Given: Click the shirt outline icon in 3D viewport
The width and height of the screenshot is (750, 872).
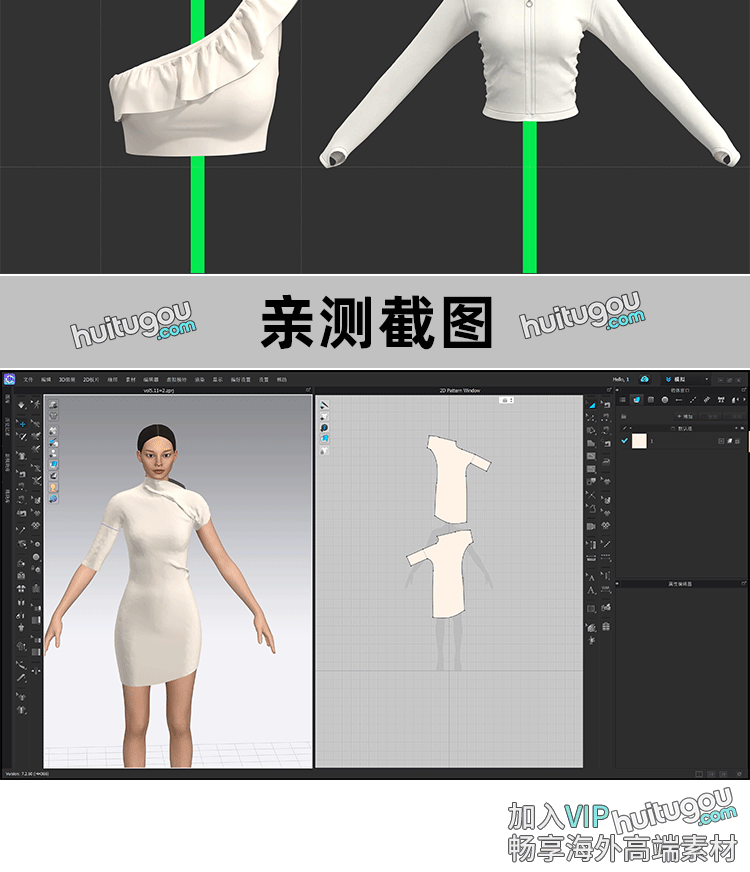Looking at the screenshot, I should [x=53, y=416].
